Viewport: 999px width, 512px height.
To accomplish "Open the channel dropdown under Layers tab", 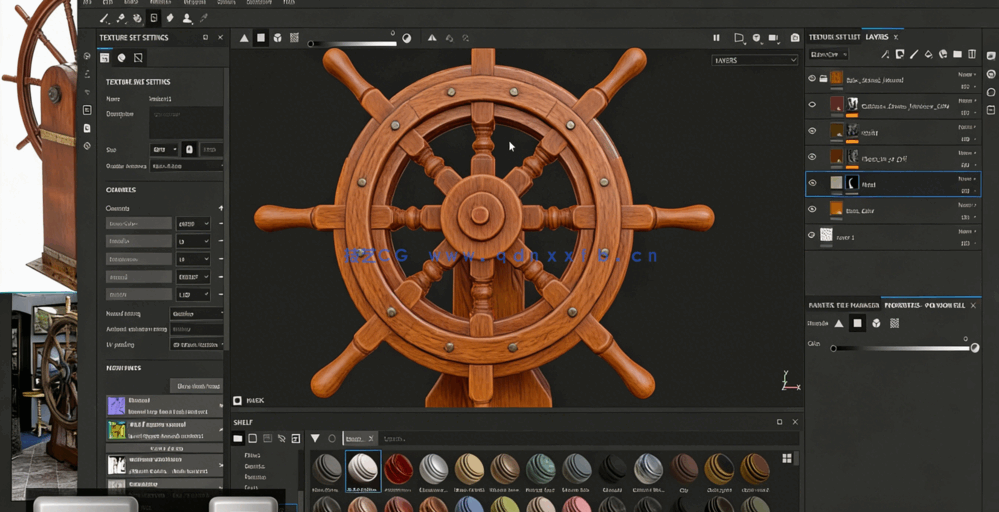I will pos(828,55).
